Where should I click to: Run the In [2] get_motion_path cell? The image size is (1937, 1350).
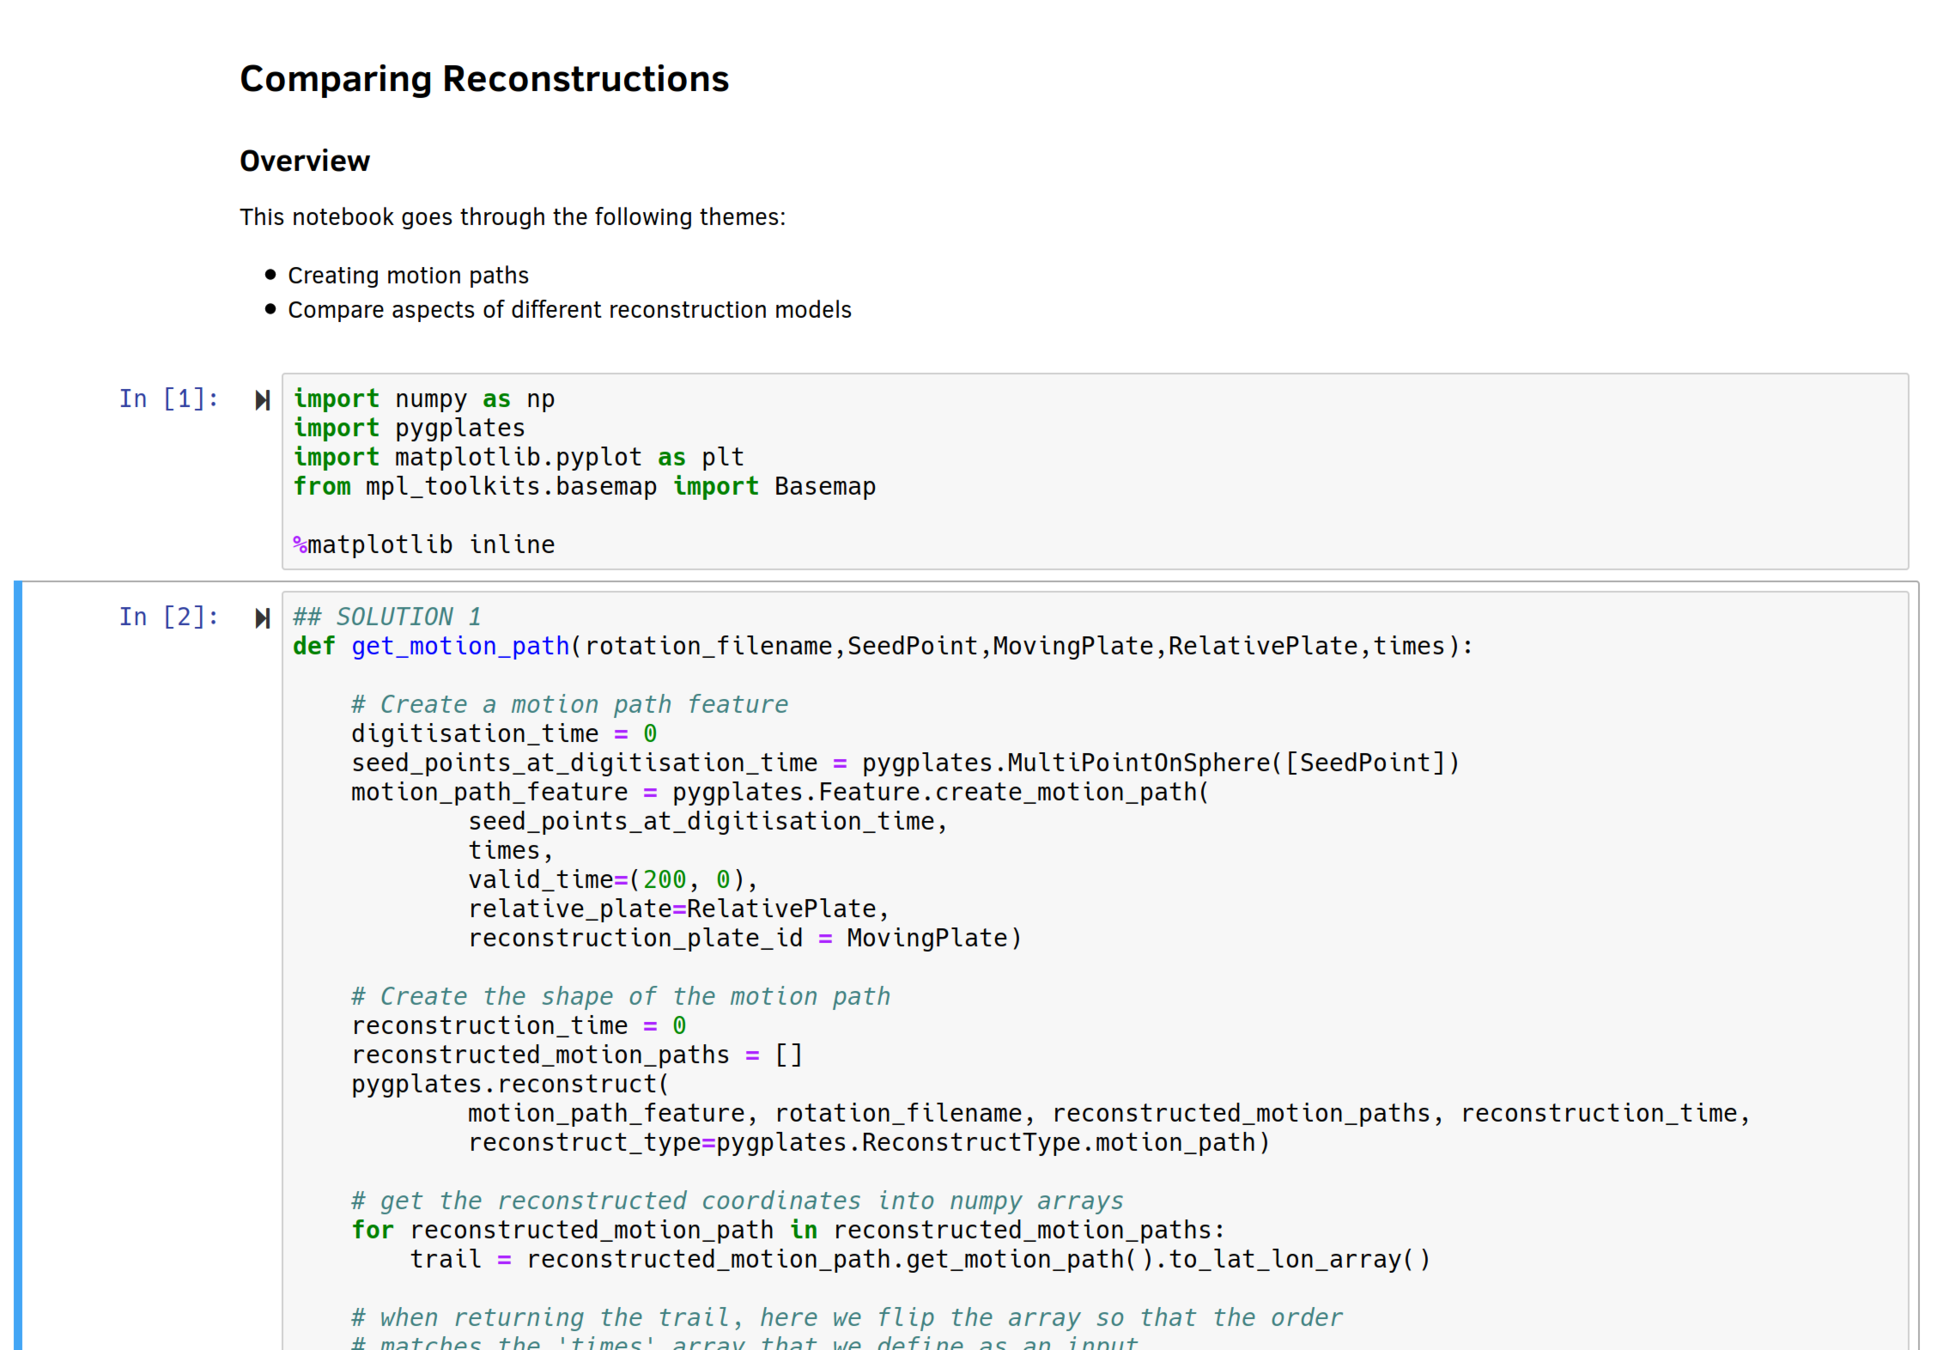point(262,618)
